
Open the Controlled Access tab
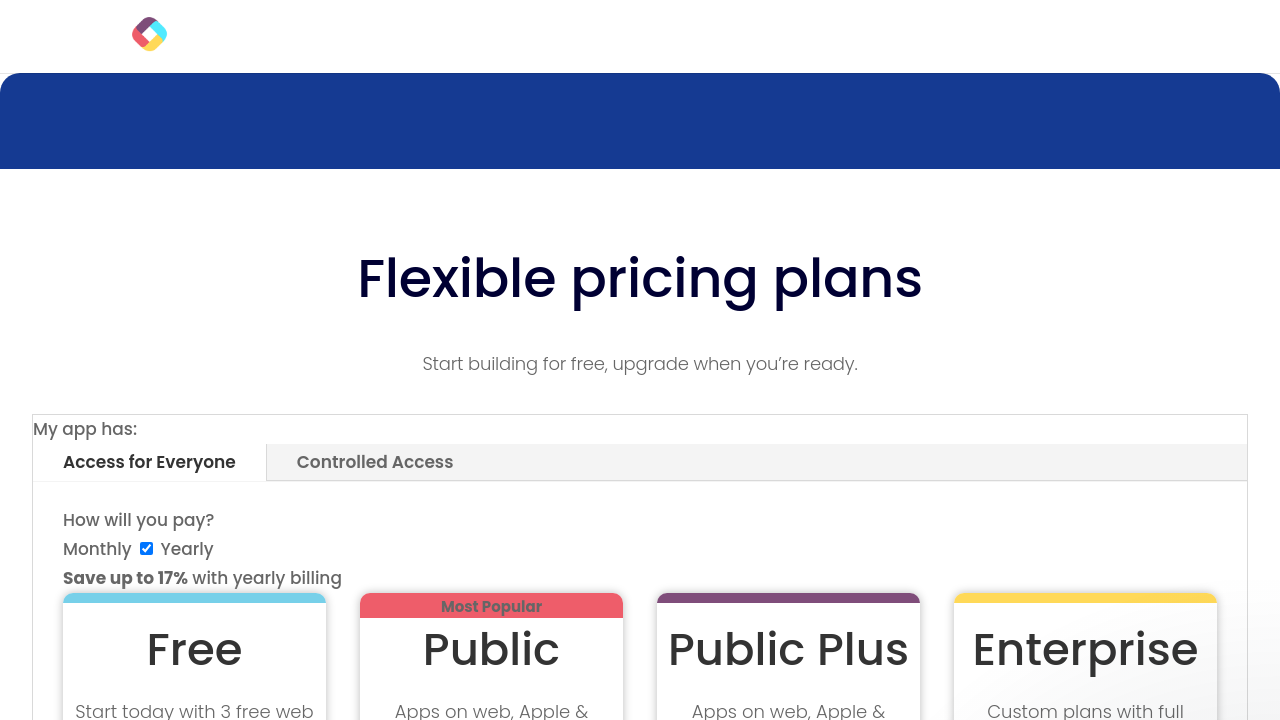point(375,462)
